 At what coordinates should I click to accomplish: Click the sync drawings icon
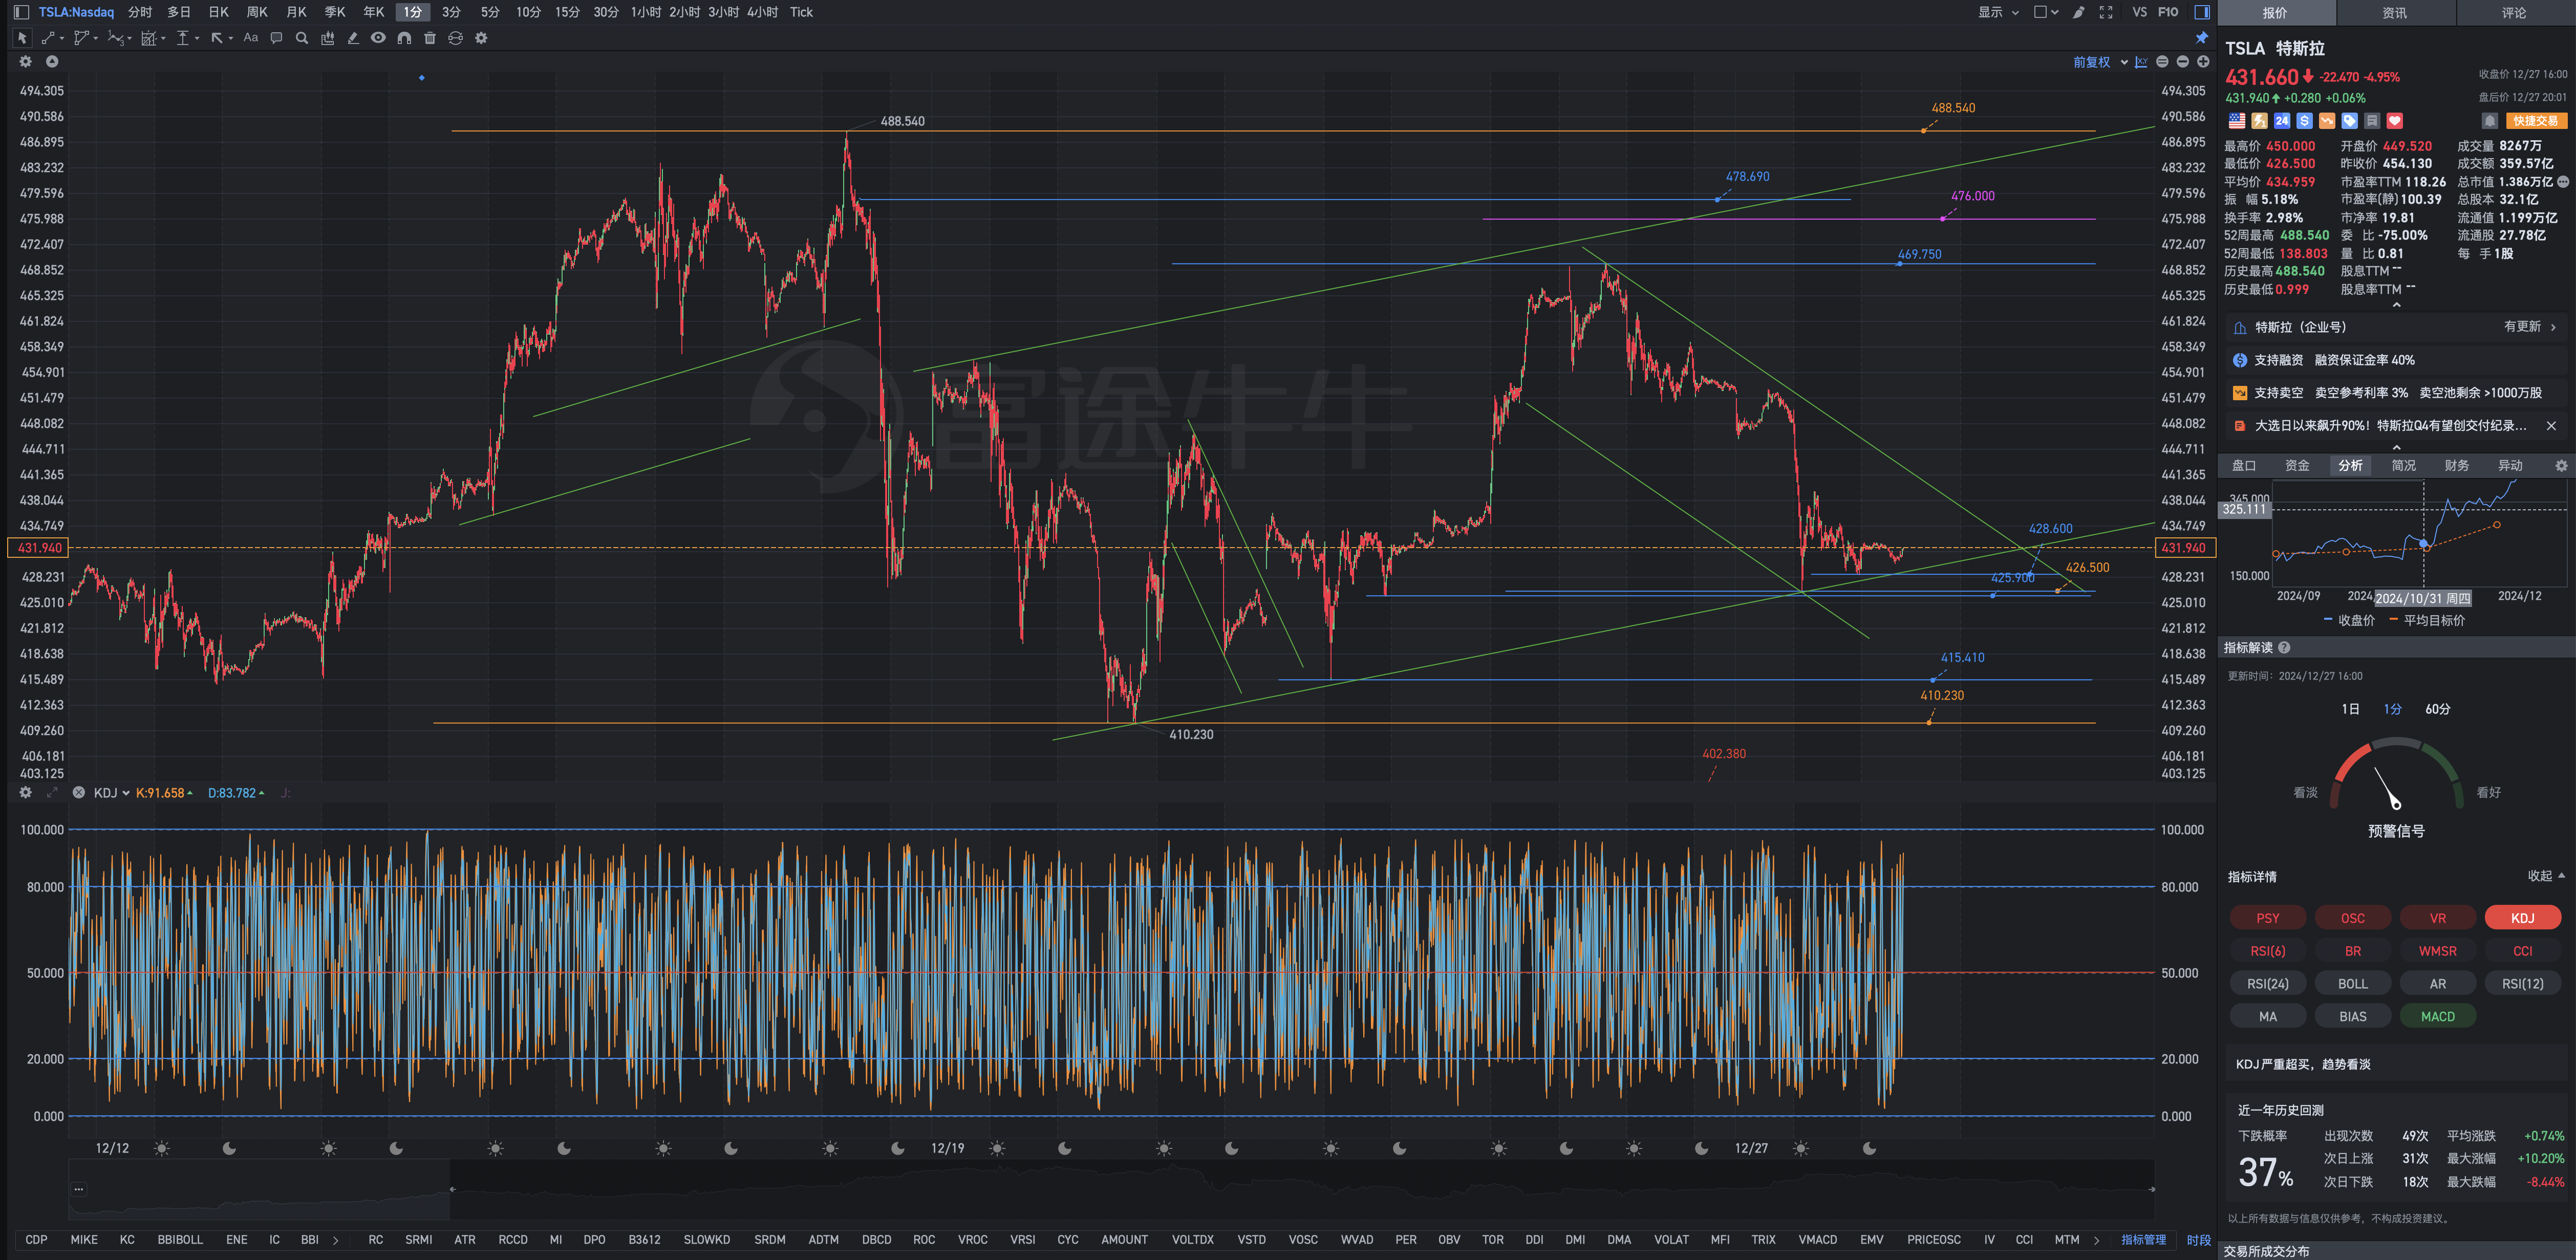click(x=455, y=38)
